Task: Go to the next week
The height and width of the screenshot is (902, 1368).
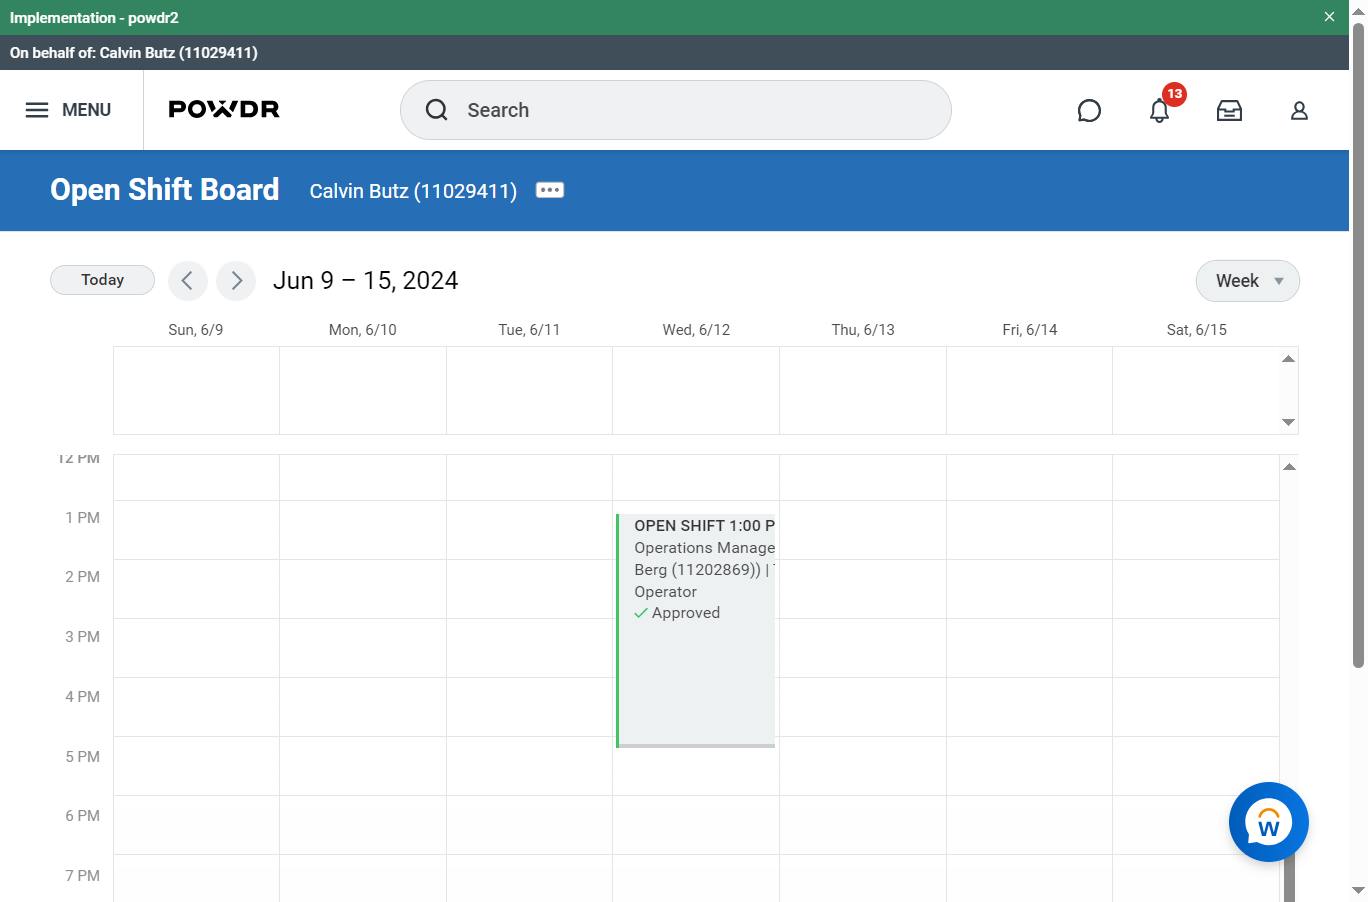Action: pos(236,281)
